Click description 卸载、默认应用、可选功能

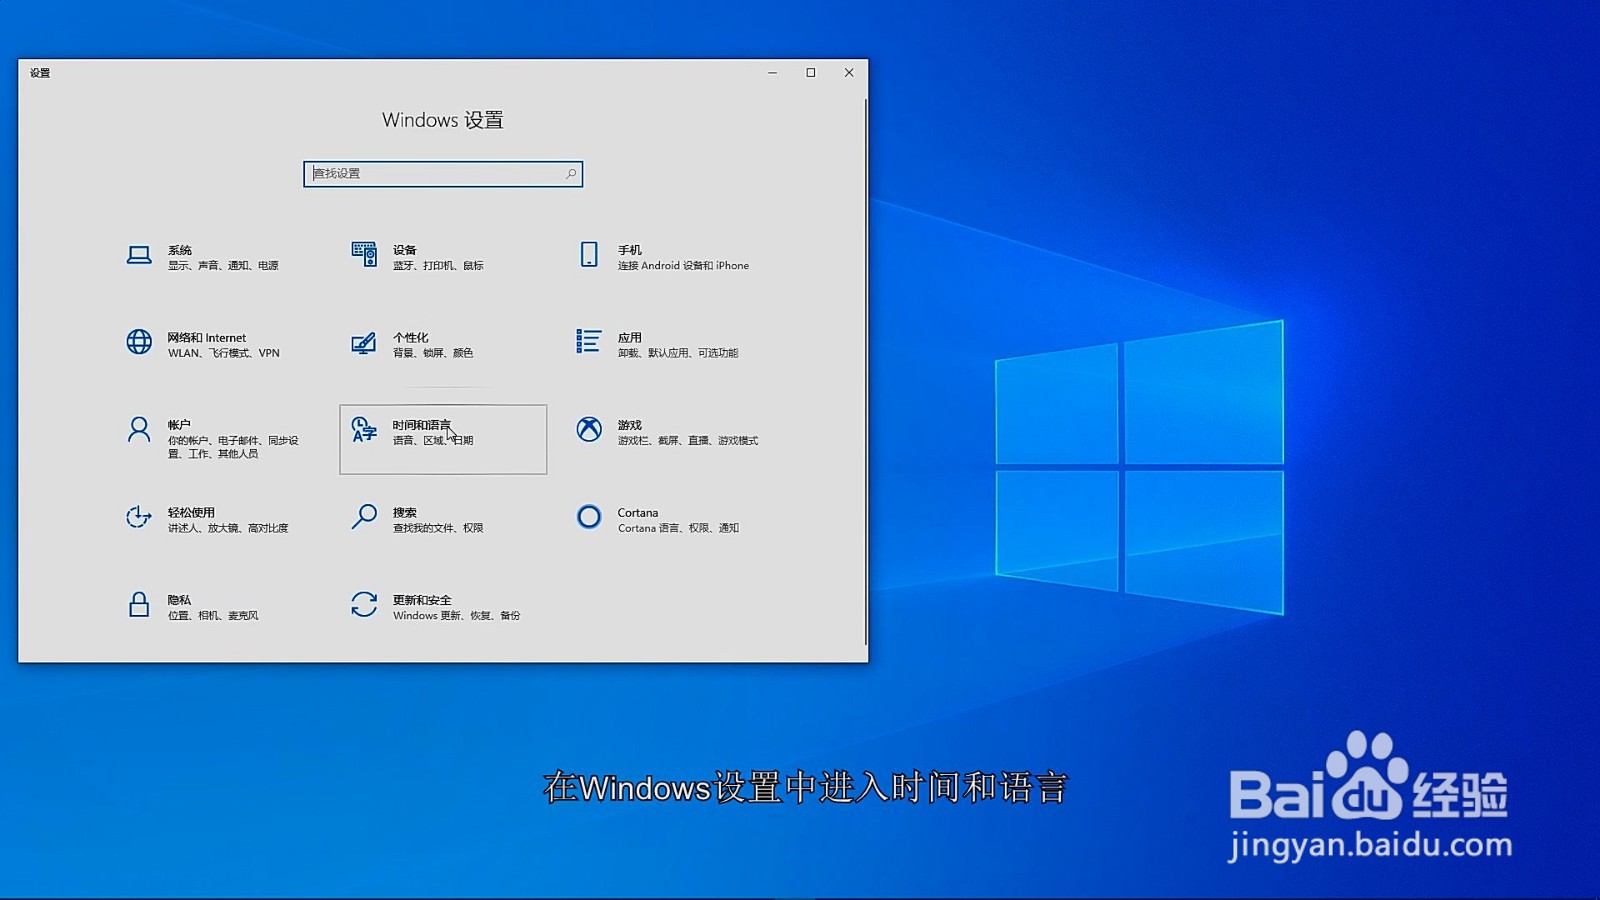coord(678,353)
